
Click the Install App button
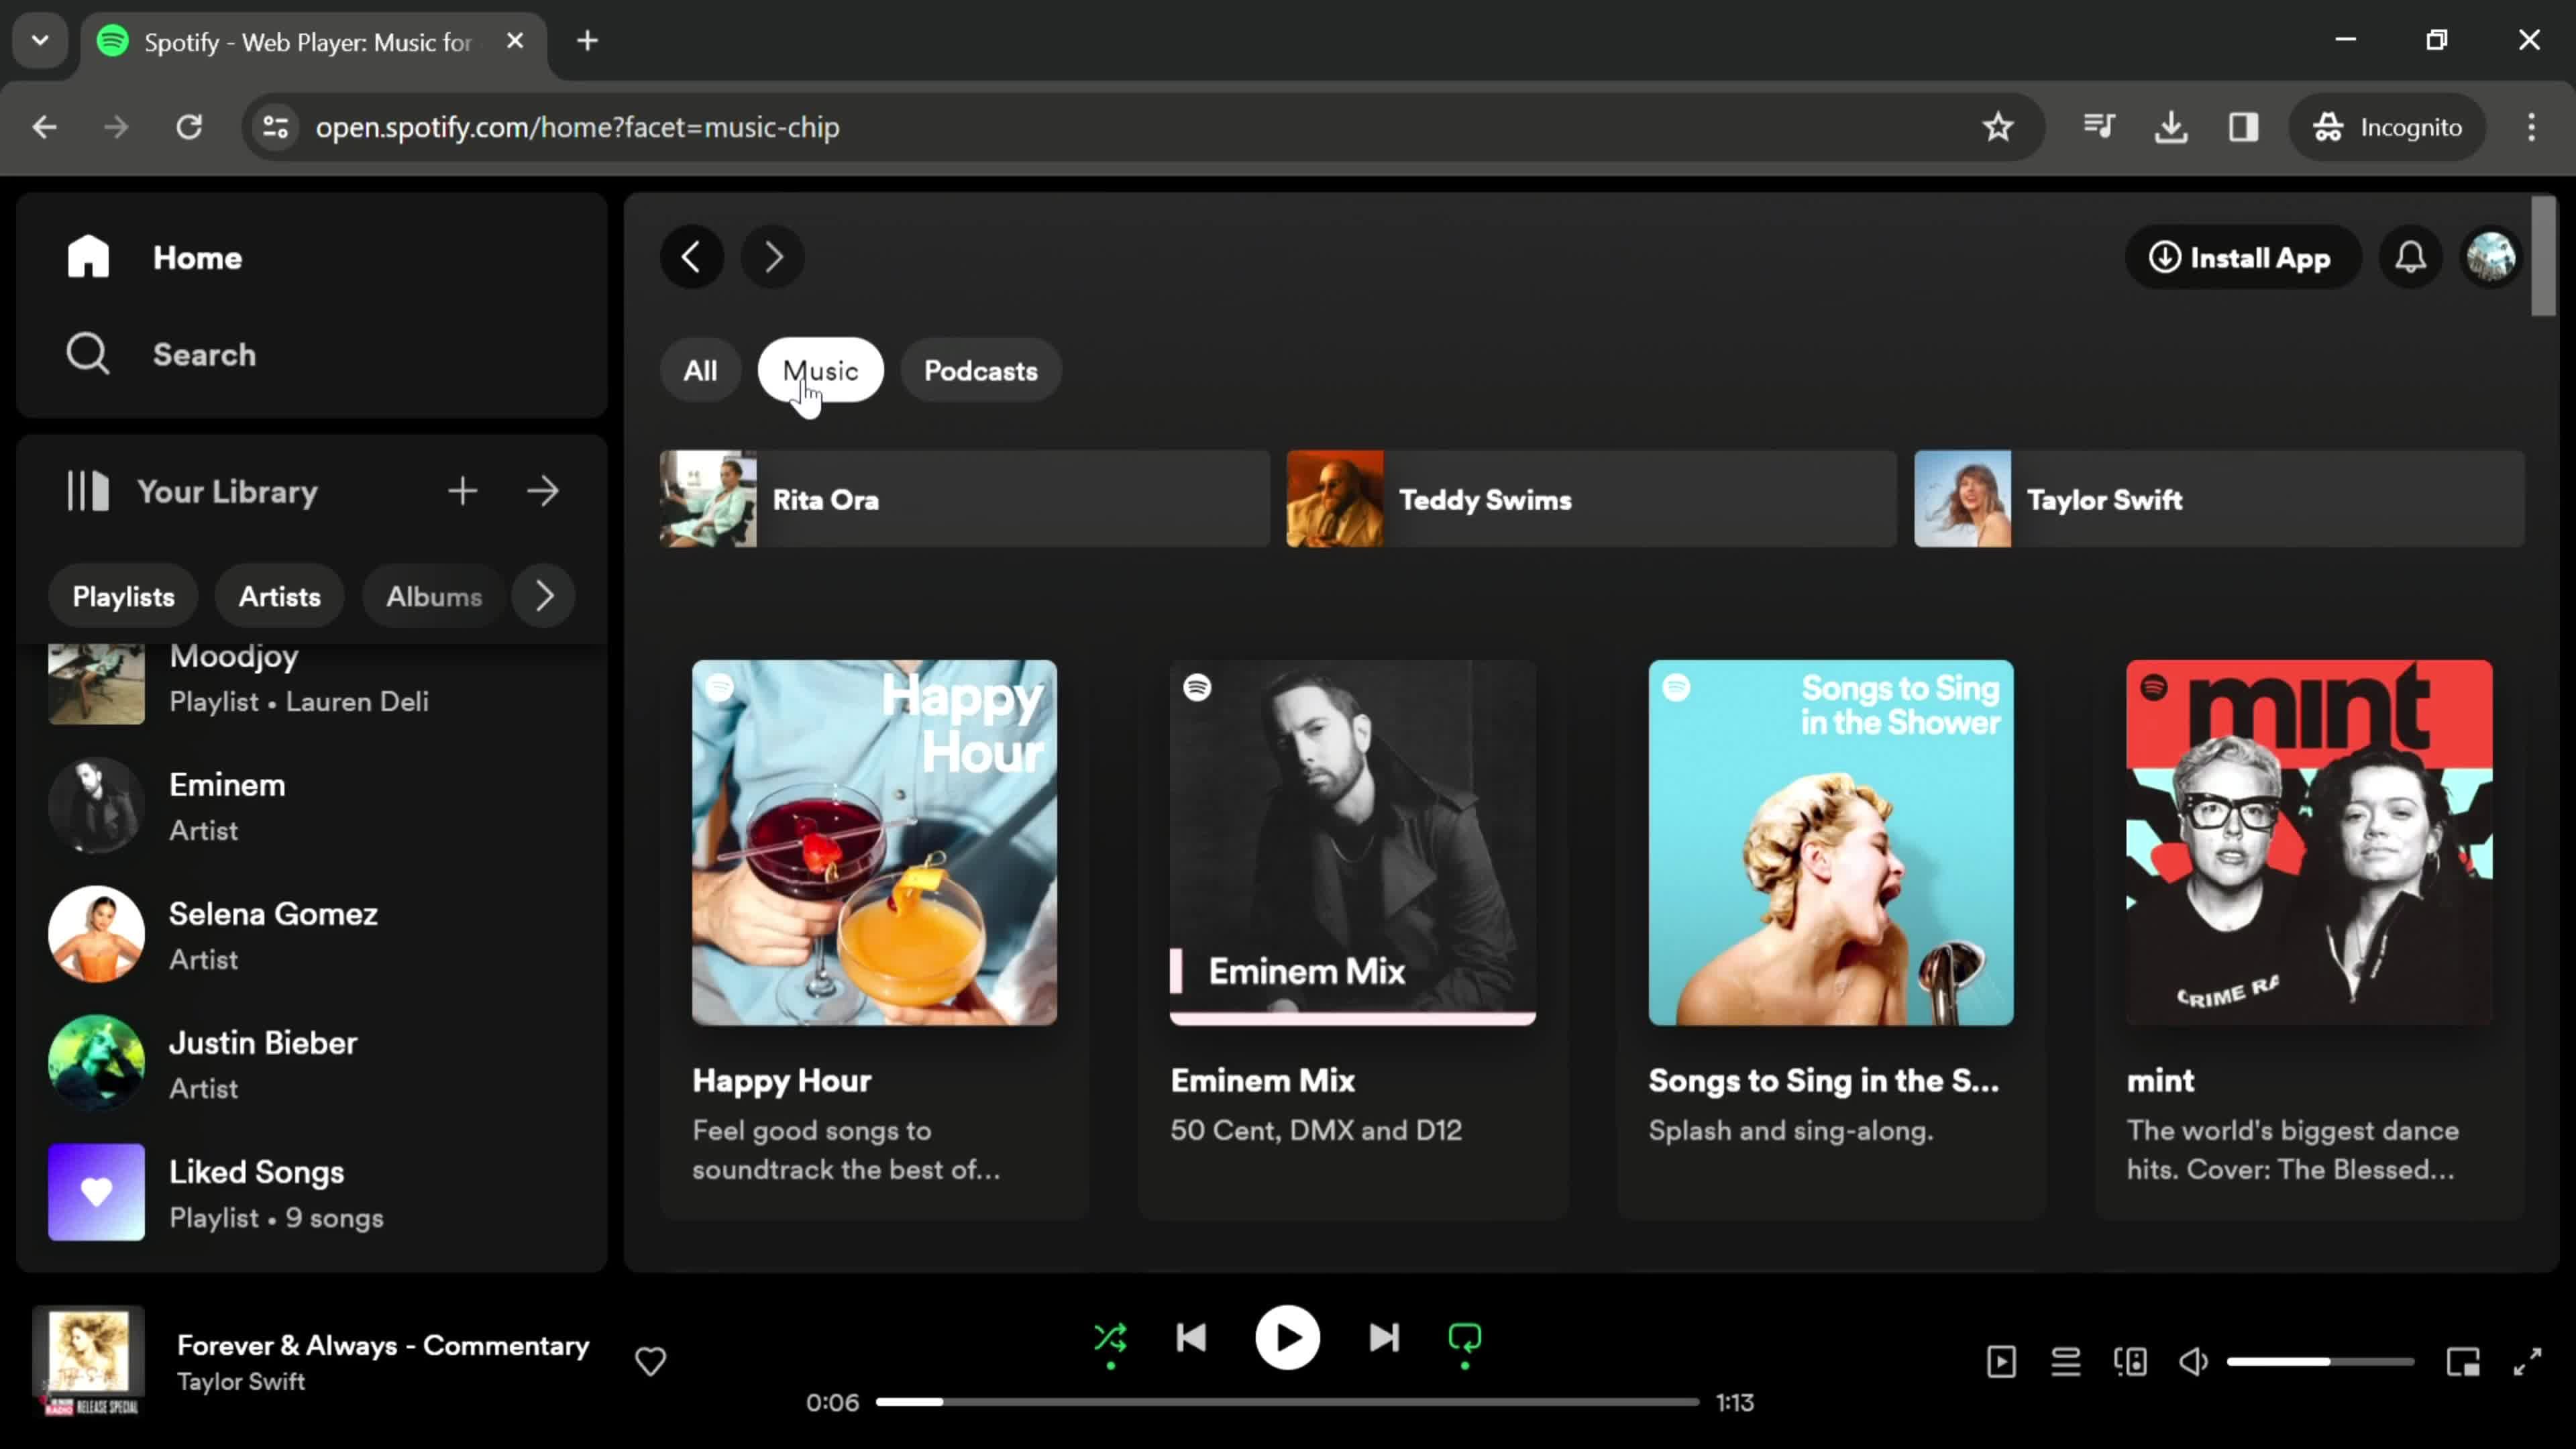(x=2241, y=258)
